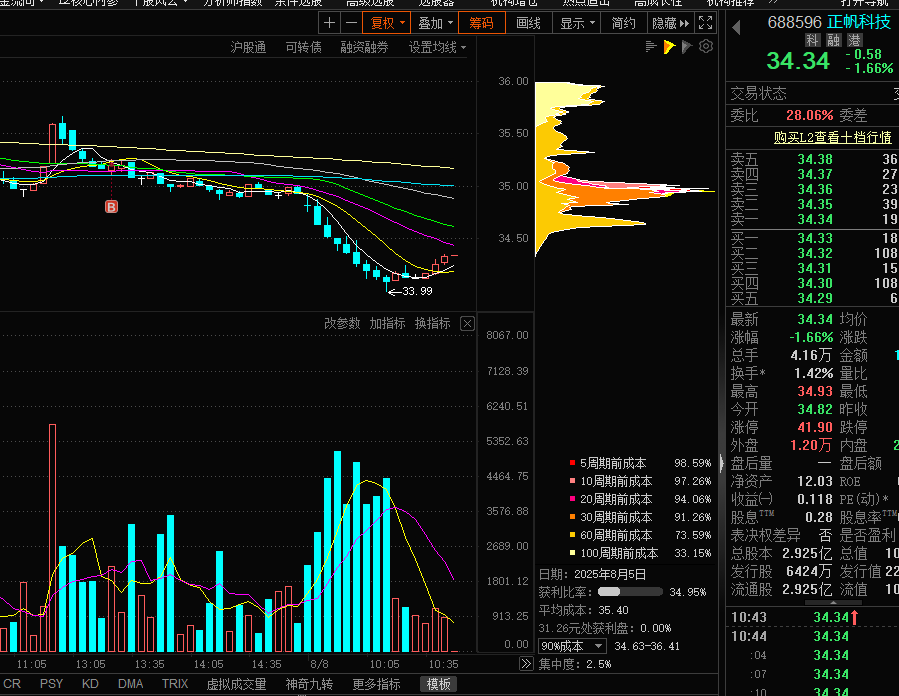
Task: Click the 科 badge under stock name
Action: [x=812, y=40]
